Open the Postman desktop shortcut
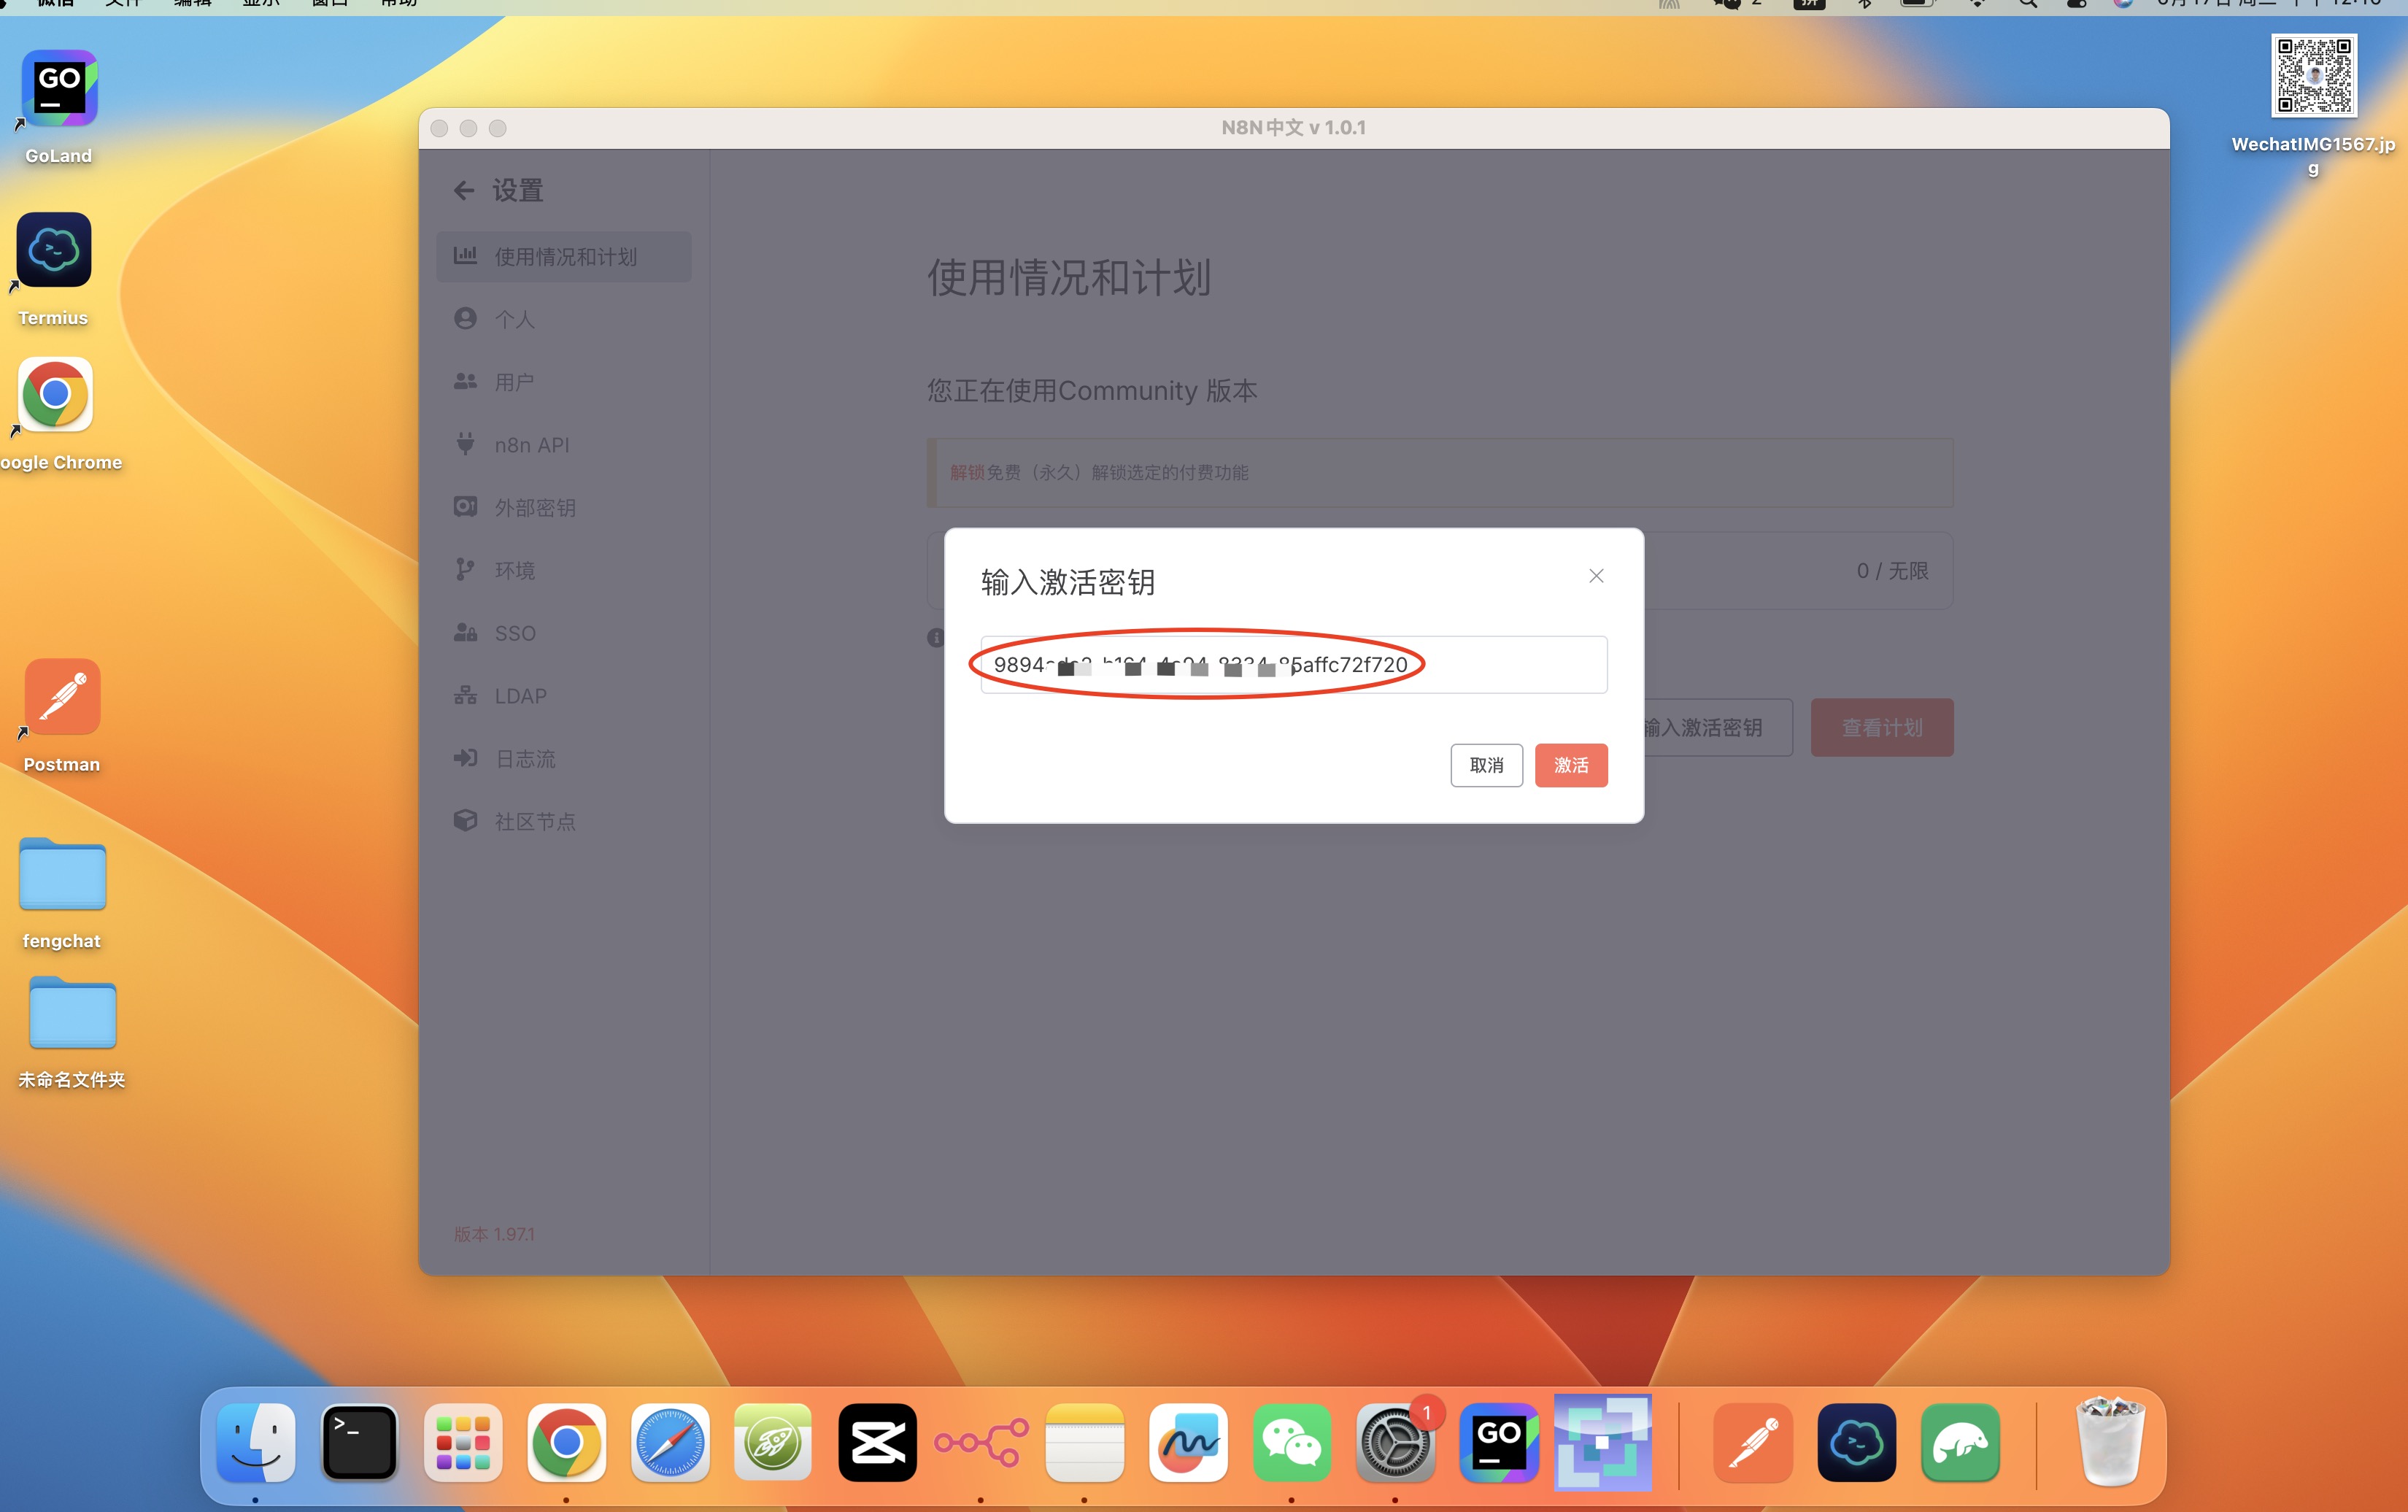Screen dimensions: 2408x1512 point(62,697)
